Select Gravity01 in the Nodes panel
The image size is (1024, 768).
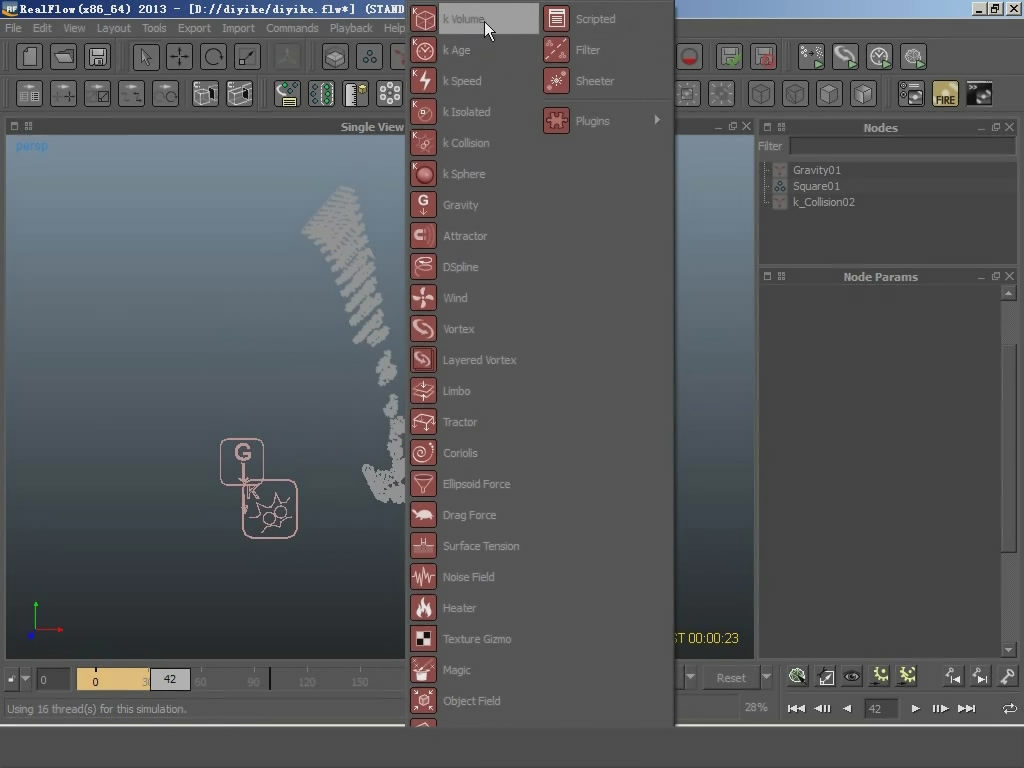click(816, 170)
